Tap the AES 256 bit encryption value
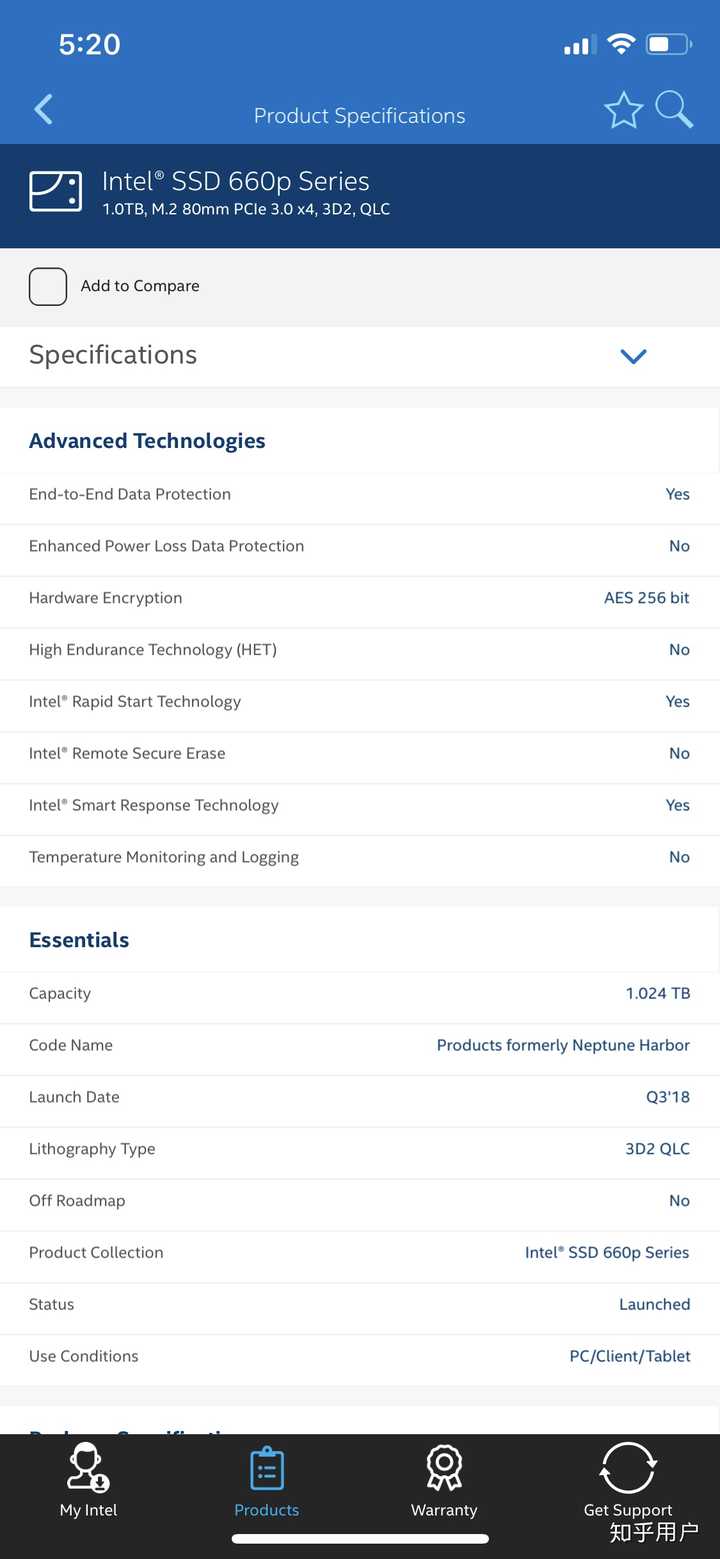The image size is (720, 1559). pos(646,598)
